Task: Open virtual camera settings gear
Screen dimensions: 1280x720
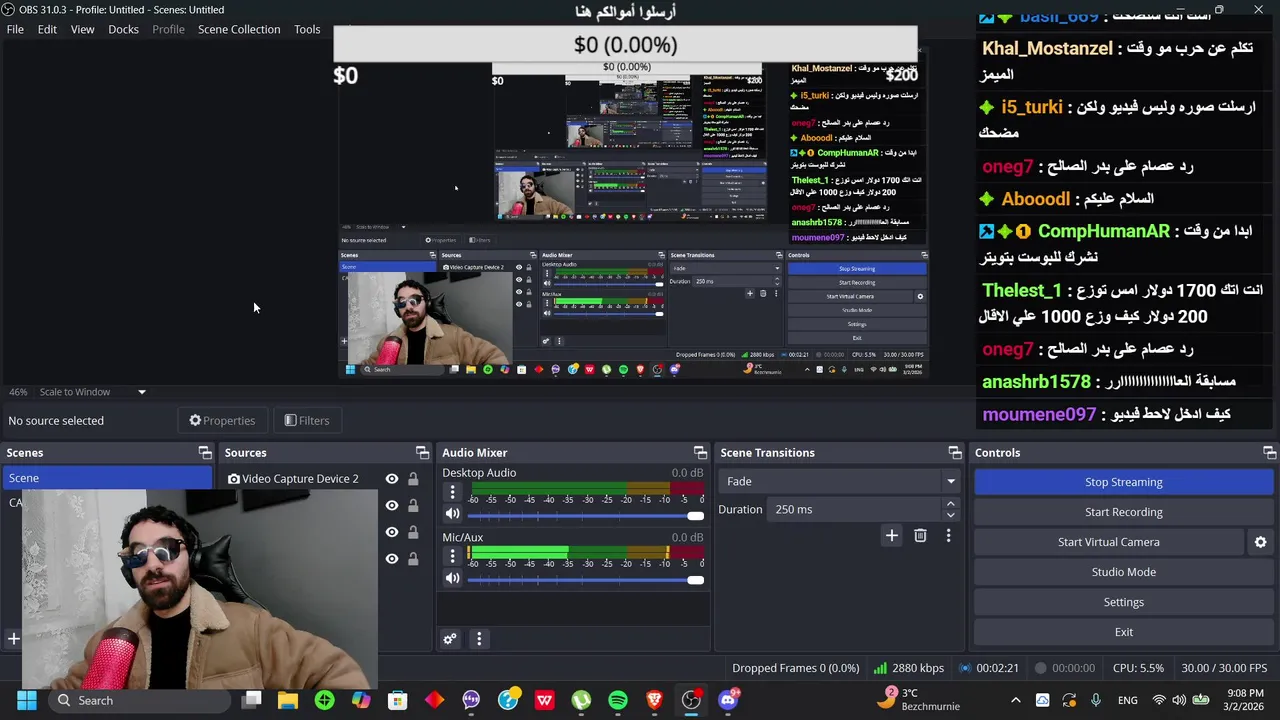Action: click(x=1260, y=542)
